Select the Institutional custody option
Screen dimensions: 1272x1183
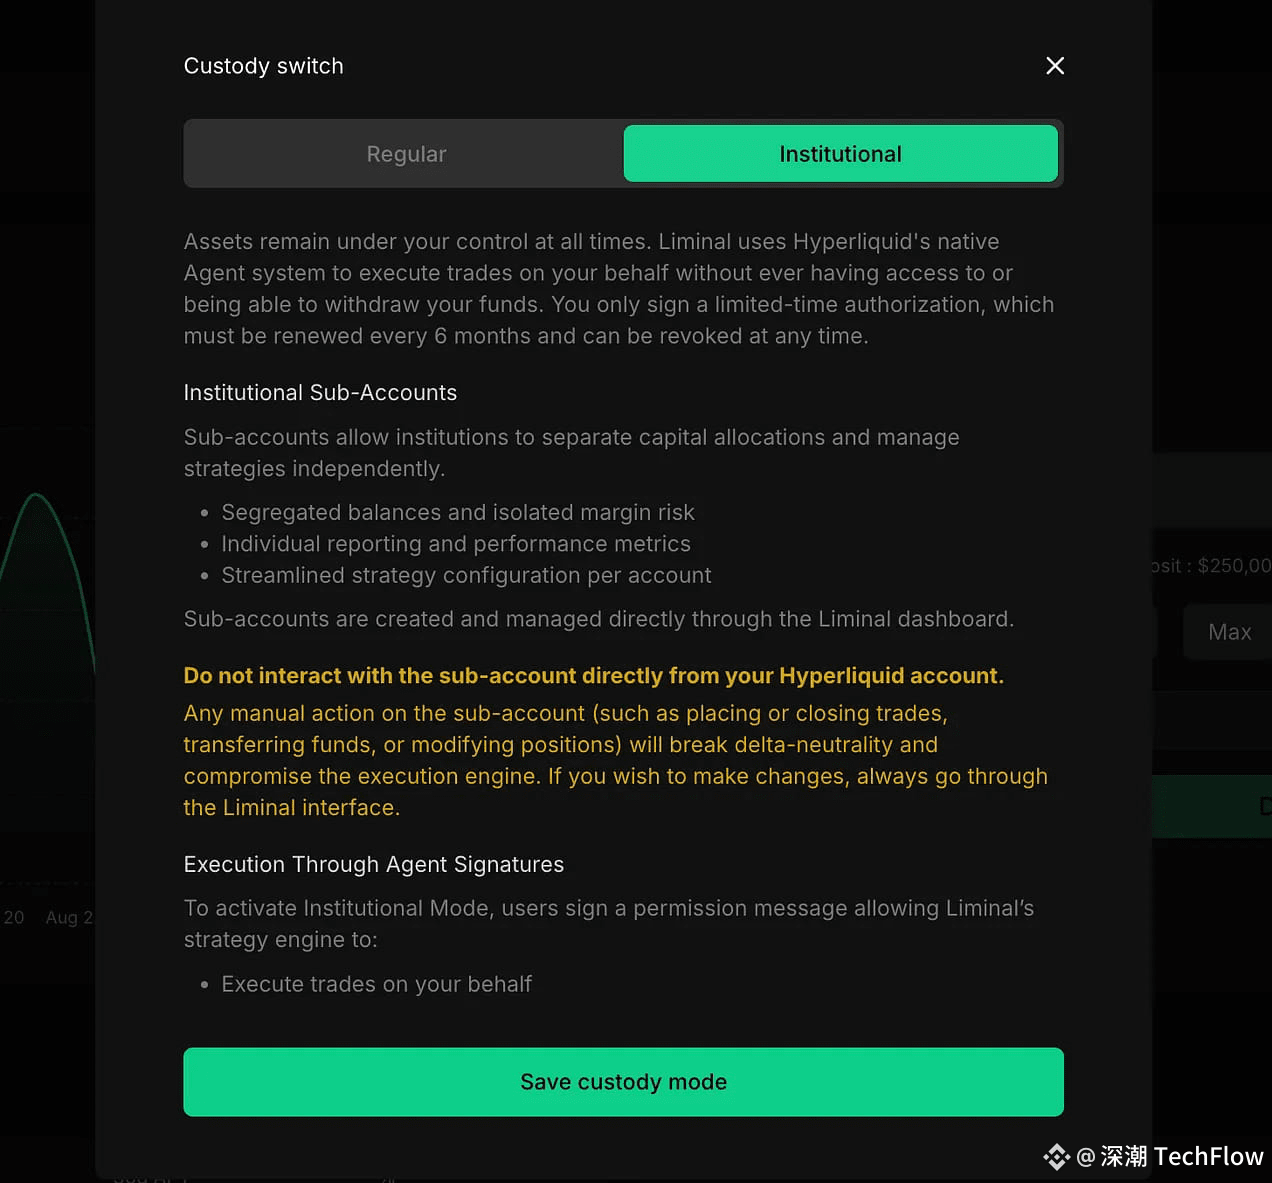[x=840, y=154]
